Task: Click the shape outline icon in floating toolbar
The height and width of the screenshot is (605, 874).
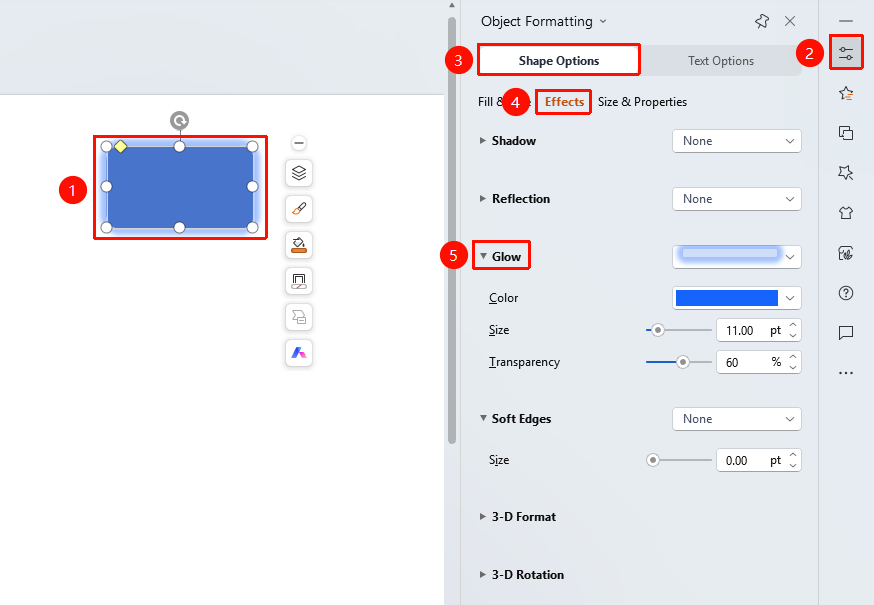Action: (299, 281)
